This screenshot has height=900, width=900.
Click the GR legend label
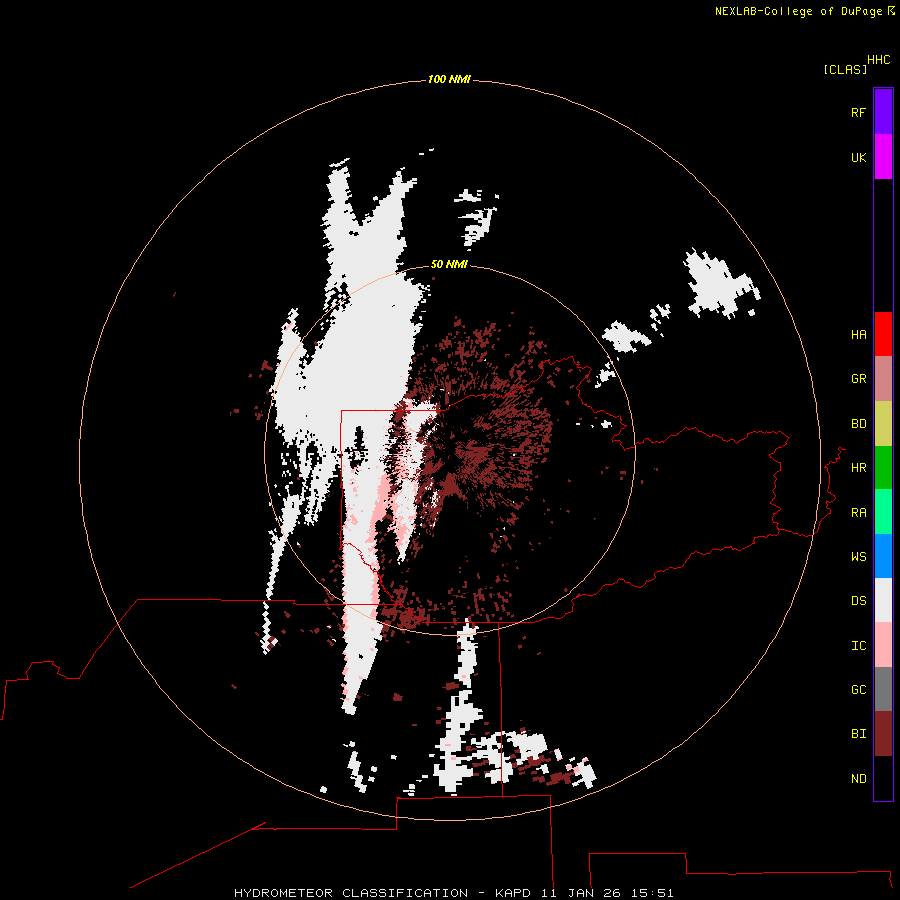coord(858,379)
